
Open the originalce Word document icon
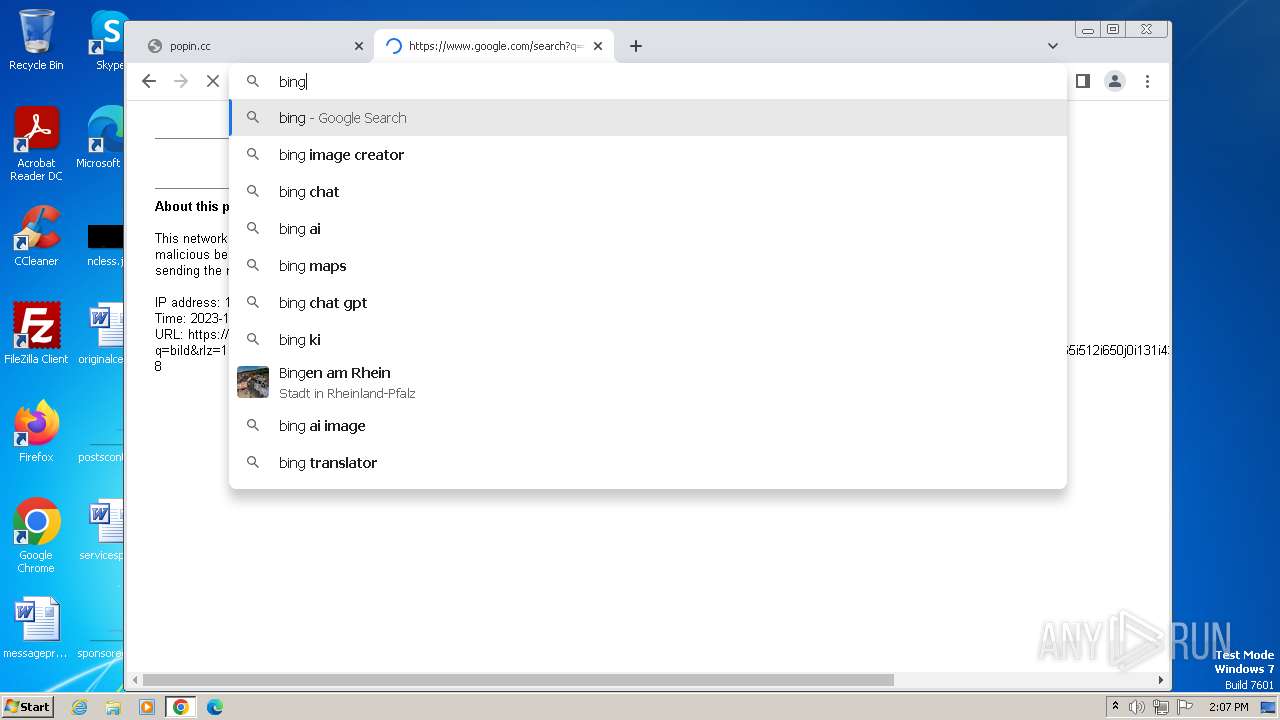[x=103, y=334]
